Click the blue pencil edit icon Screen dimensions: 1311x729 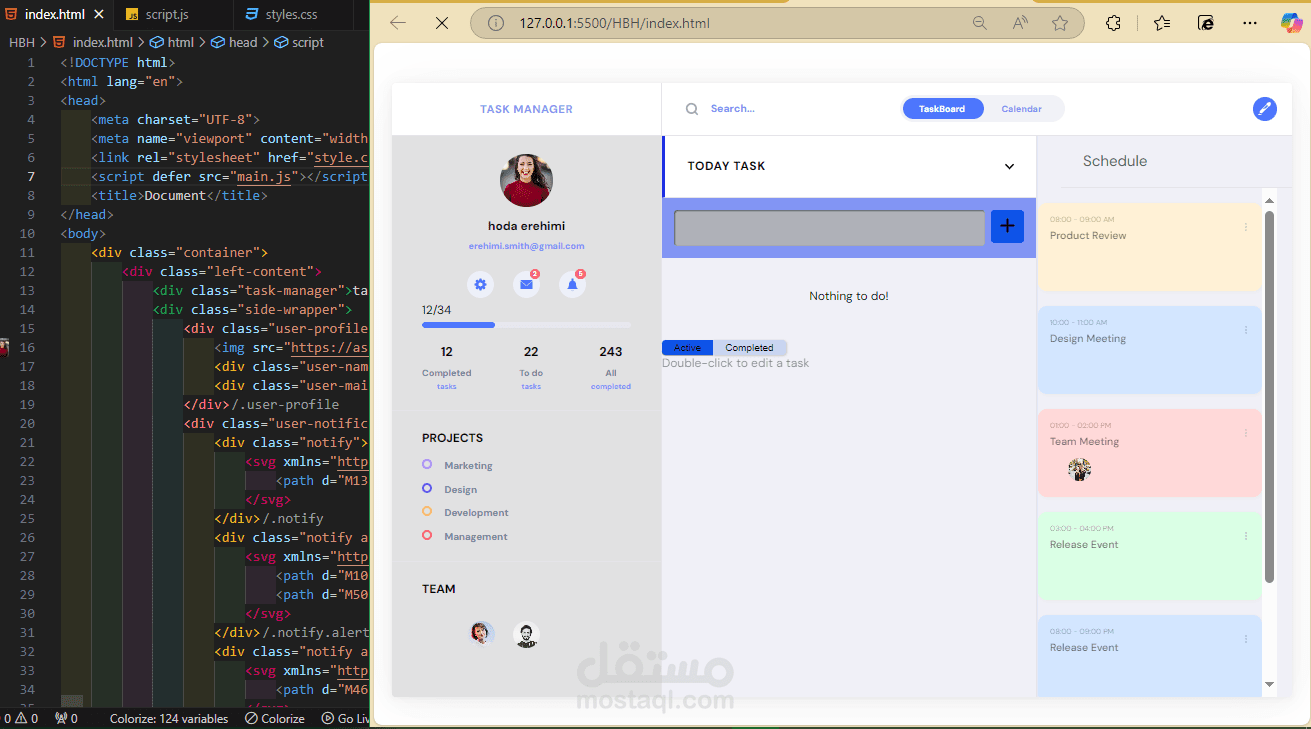(1265, 109)
